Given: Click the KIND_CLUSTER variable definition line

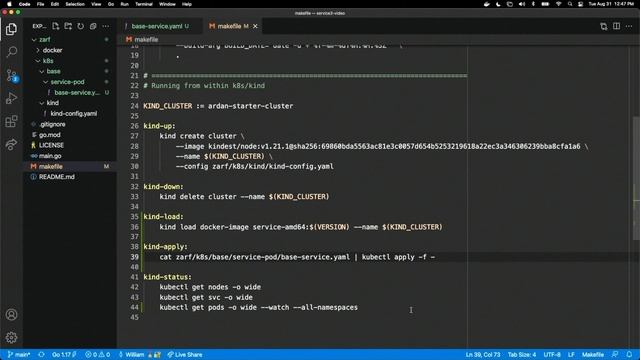Looking at the screenshot, I should (x=218, y=106).
